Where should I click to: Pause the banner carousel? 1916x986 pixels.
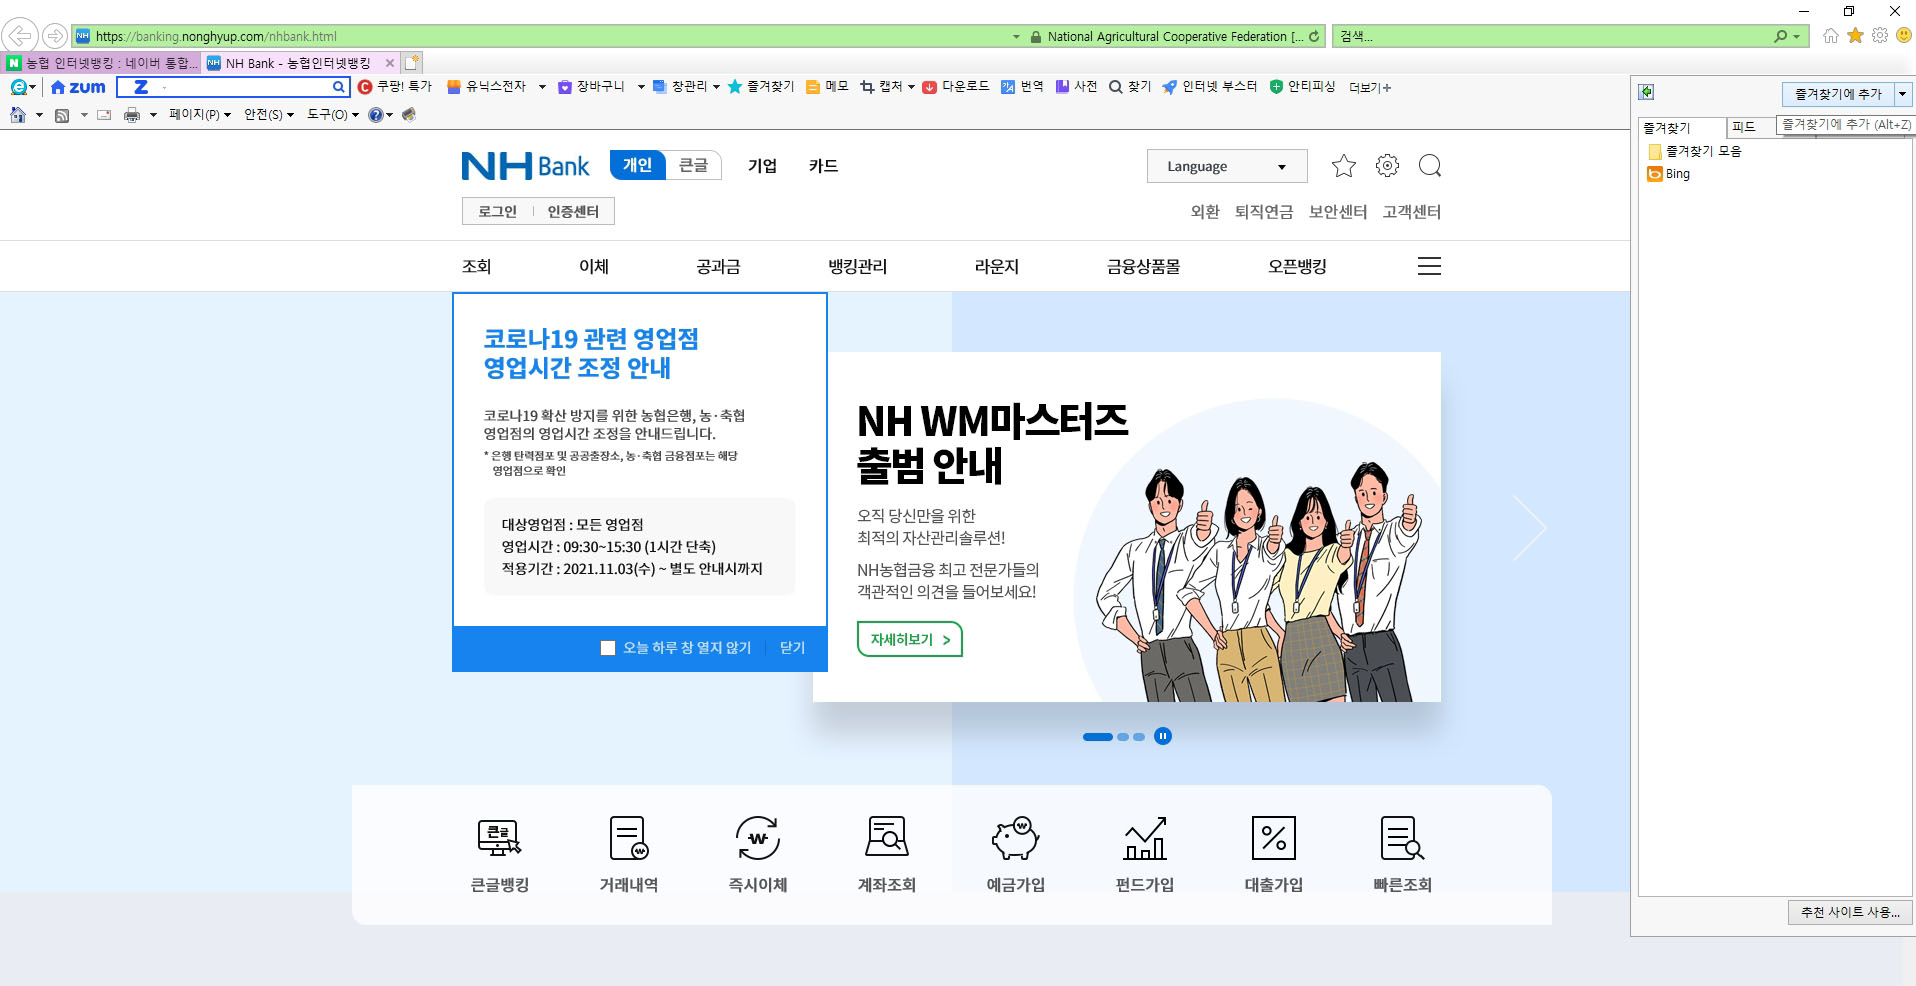pyautogui.click(x=1163, y=736)
